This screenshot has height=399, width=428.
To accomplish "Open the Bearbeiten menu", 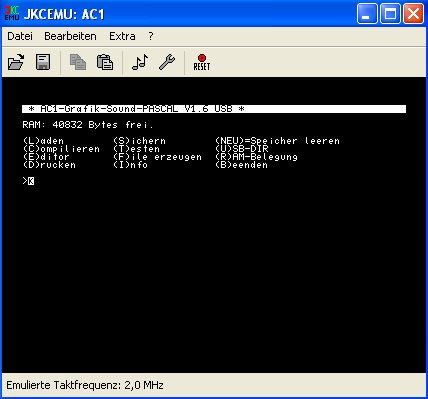I will tap(70, 36).
